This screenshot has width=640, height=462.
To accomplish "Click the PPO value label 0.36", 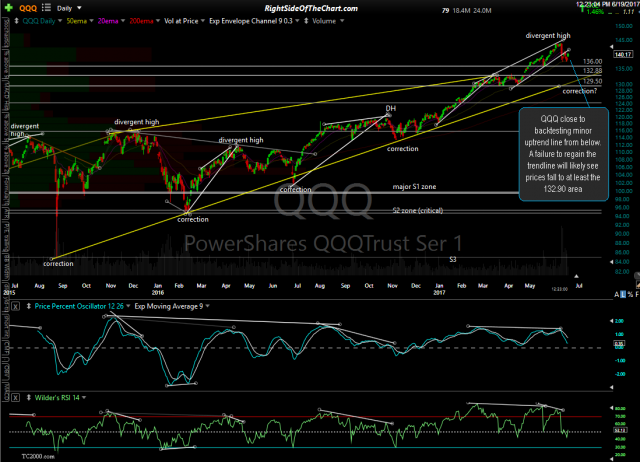I will pyautogui.click(x=619, y=344).
